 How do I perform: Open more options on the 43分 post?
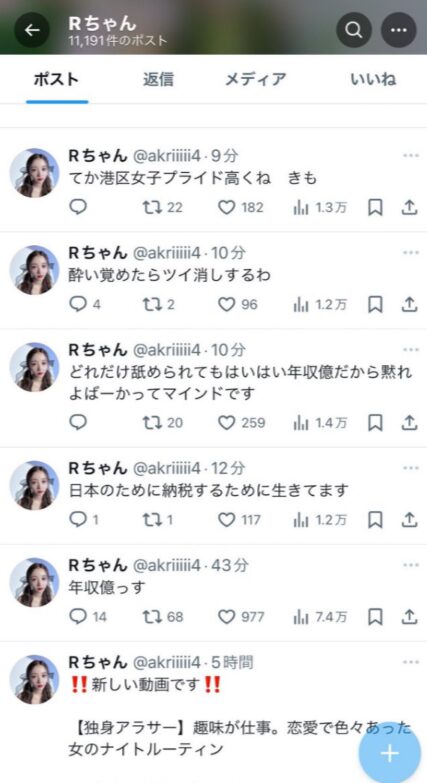click(x=411, y=565)
